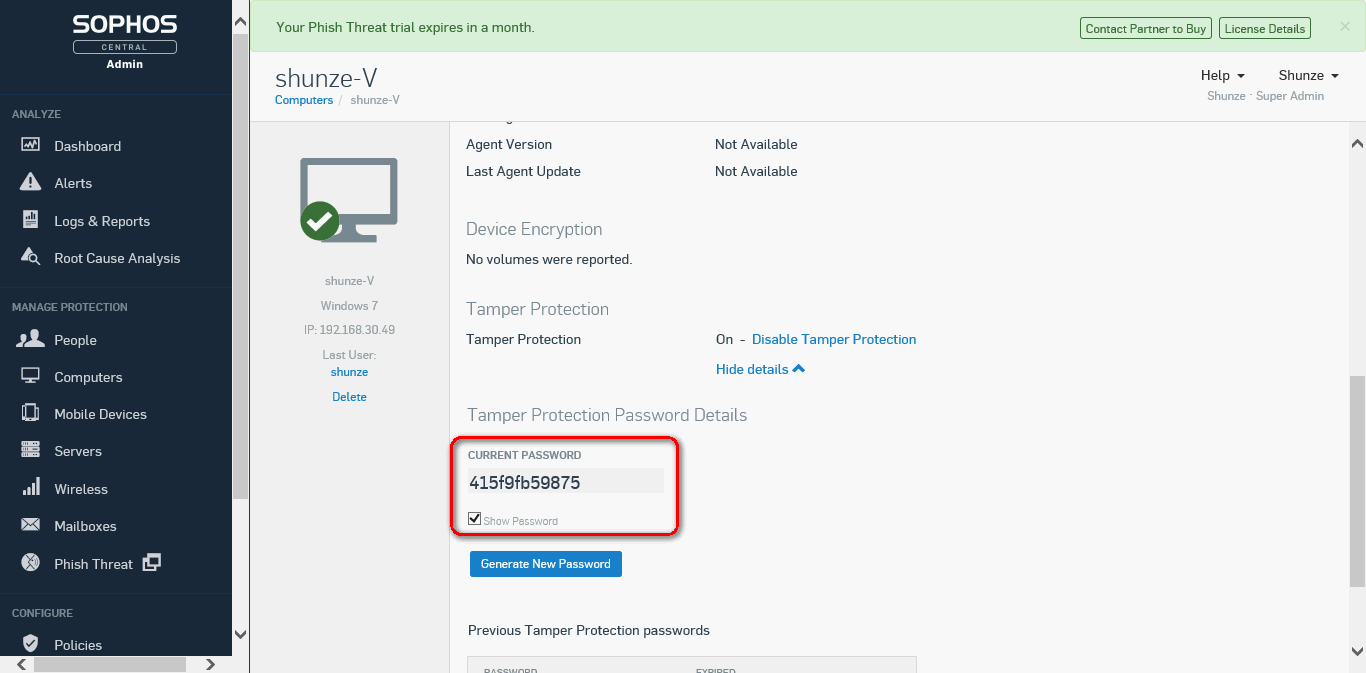The height and width of the screenshot is (673, 1366).
Task: Click the shunze last user link
Action: tap(349, 372)
